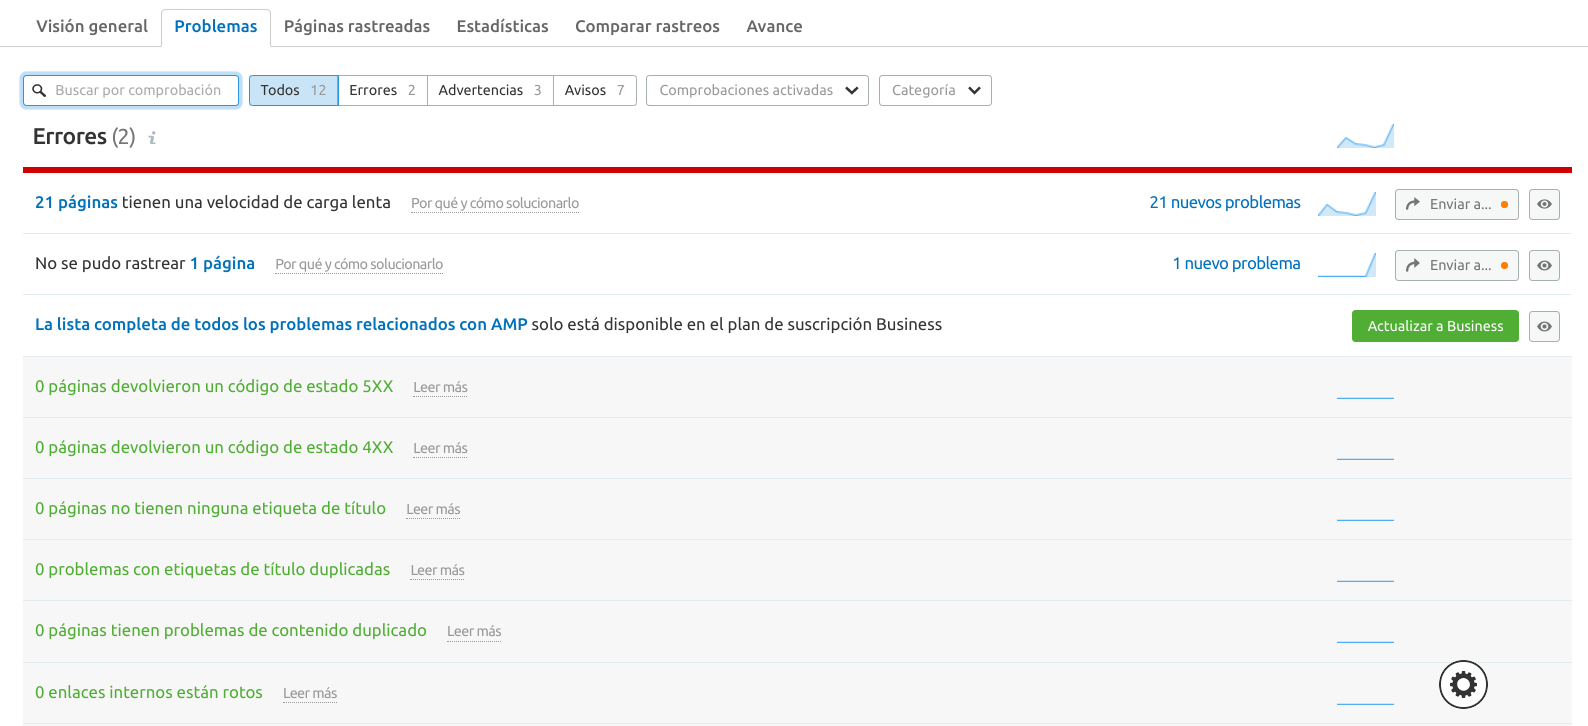Select '0 enlaces internos están rotos' text

(x=149, y=692)
